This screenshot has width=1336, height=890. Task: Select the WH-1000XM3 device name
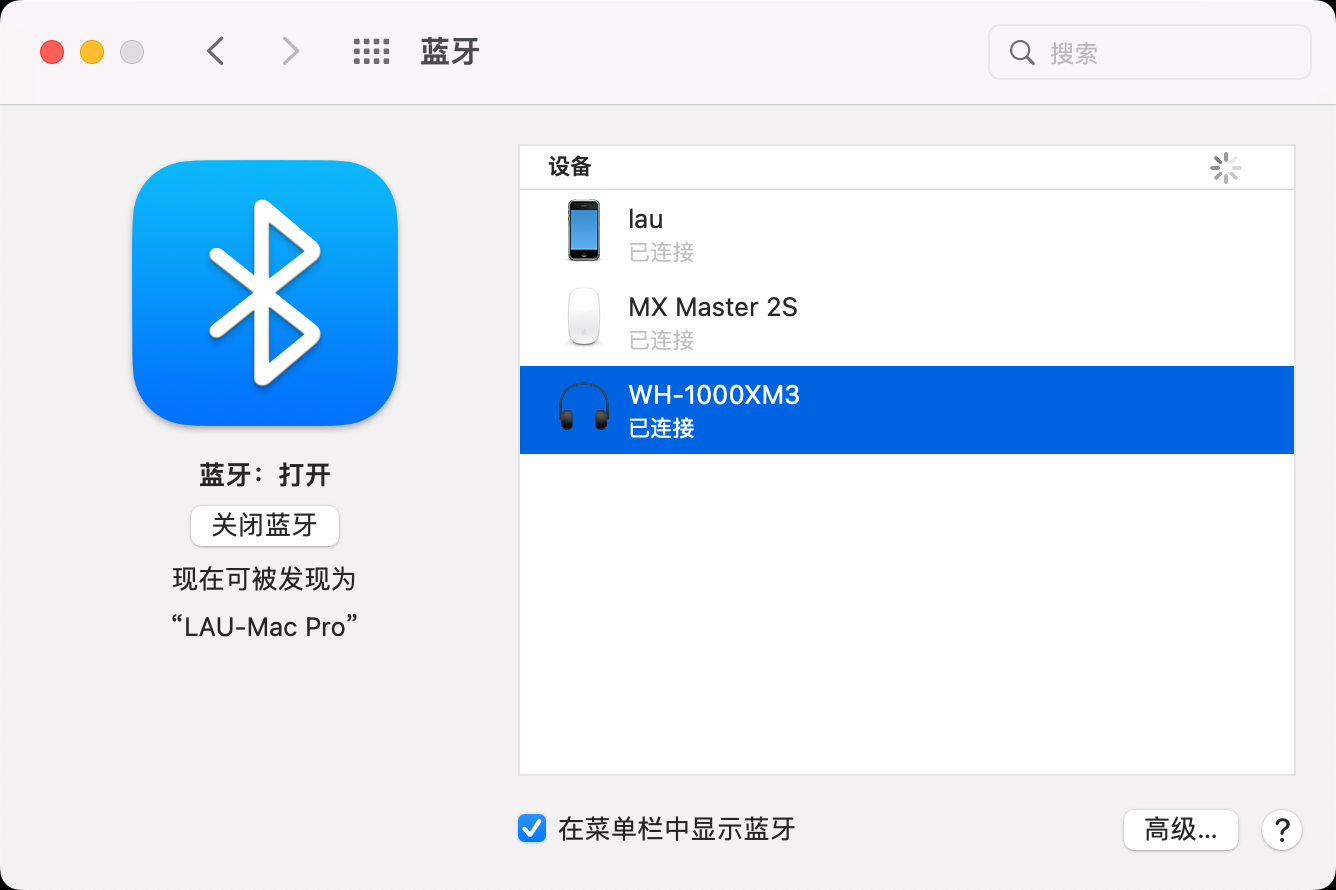[714, 395]
